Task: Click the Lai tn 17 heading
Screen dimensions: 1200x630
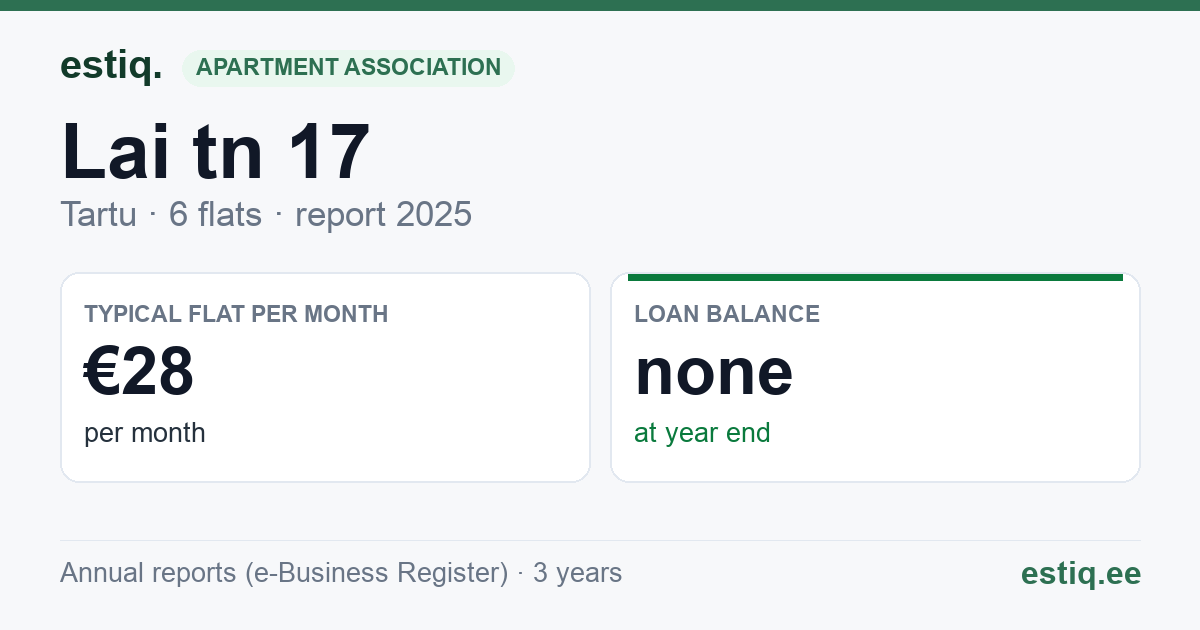Action: tap(215, 152)
